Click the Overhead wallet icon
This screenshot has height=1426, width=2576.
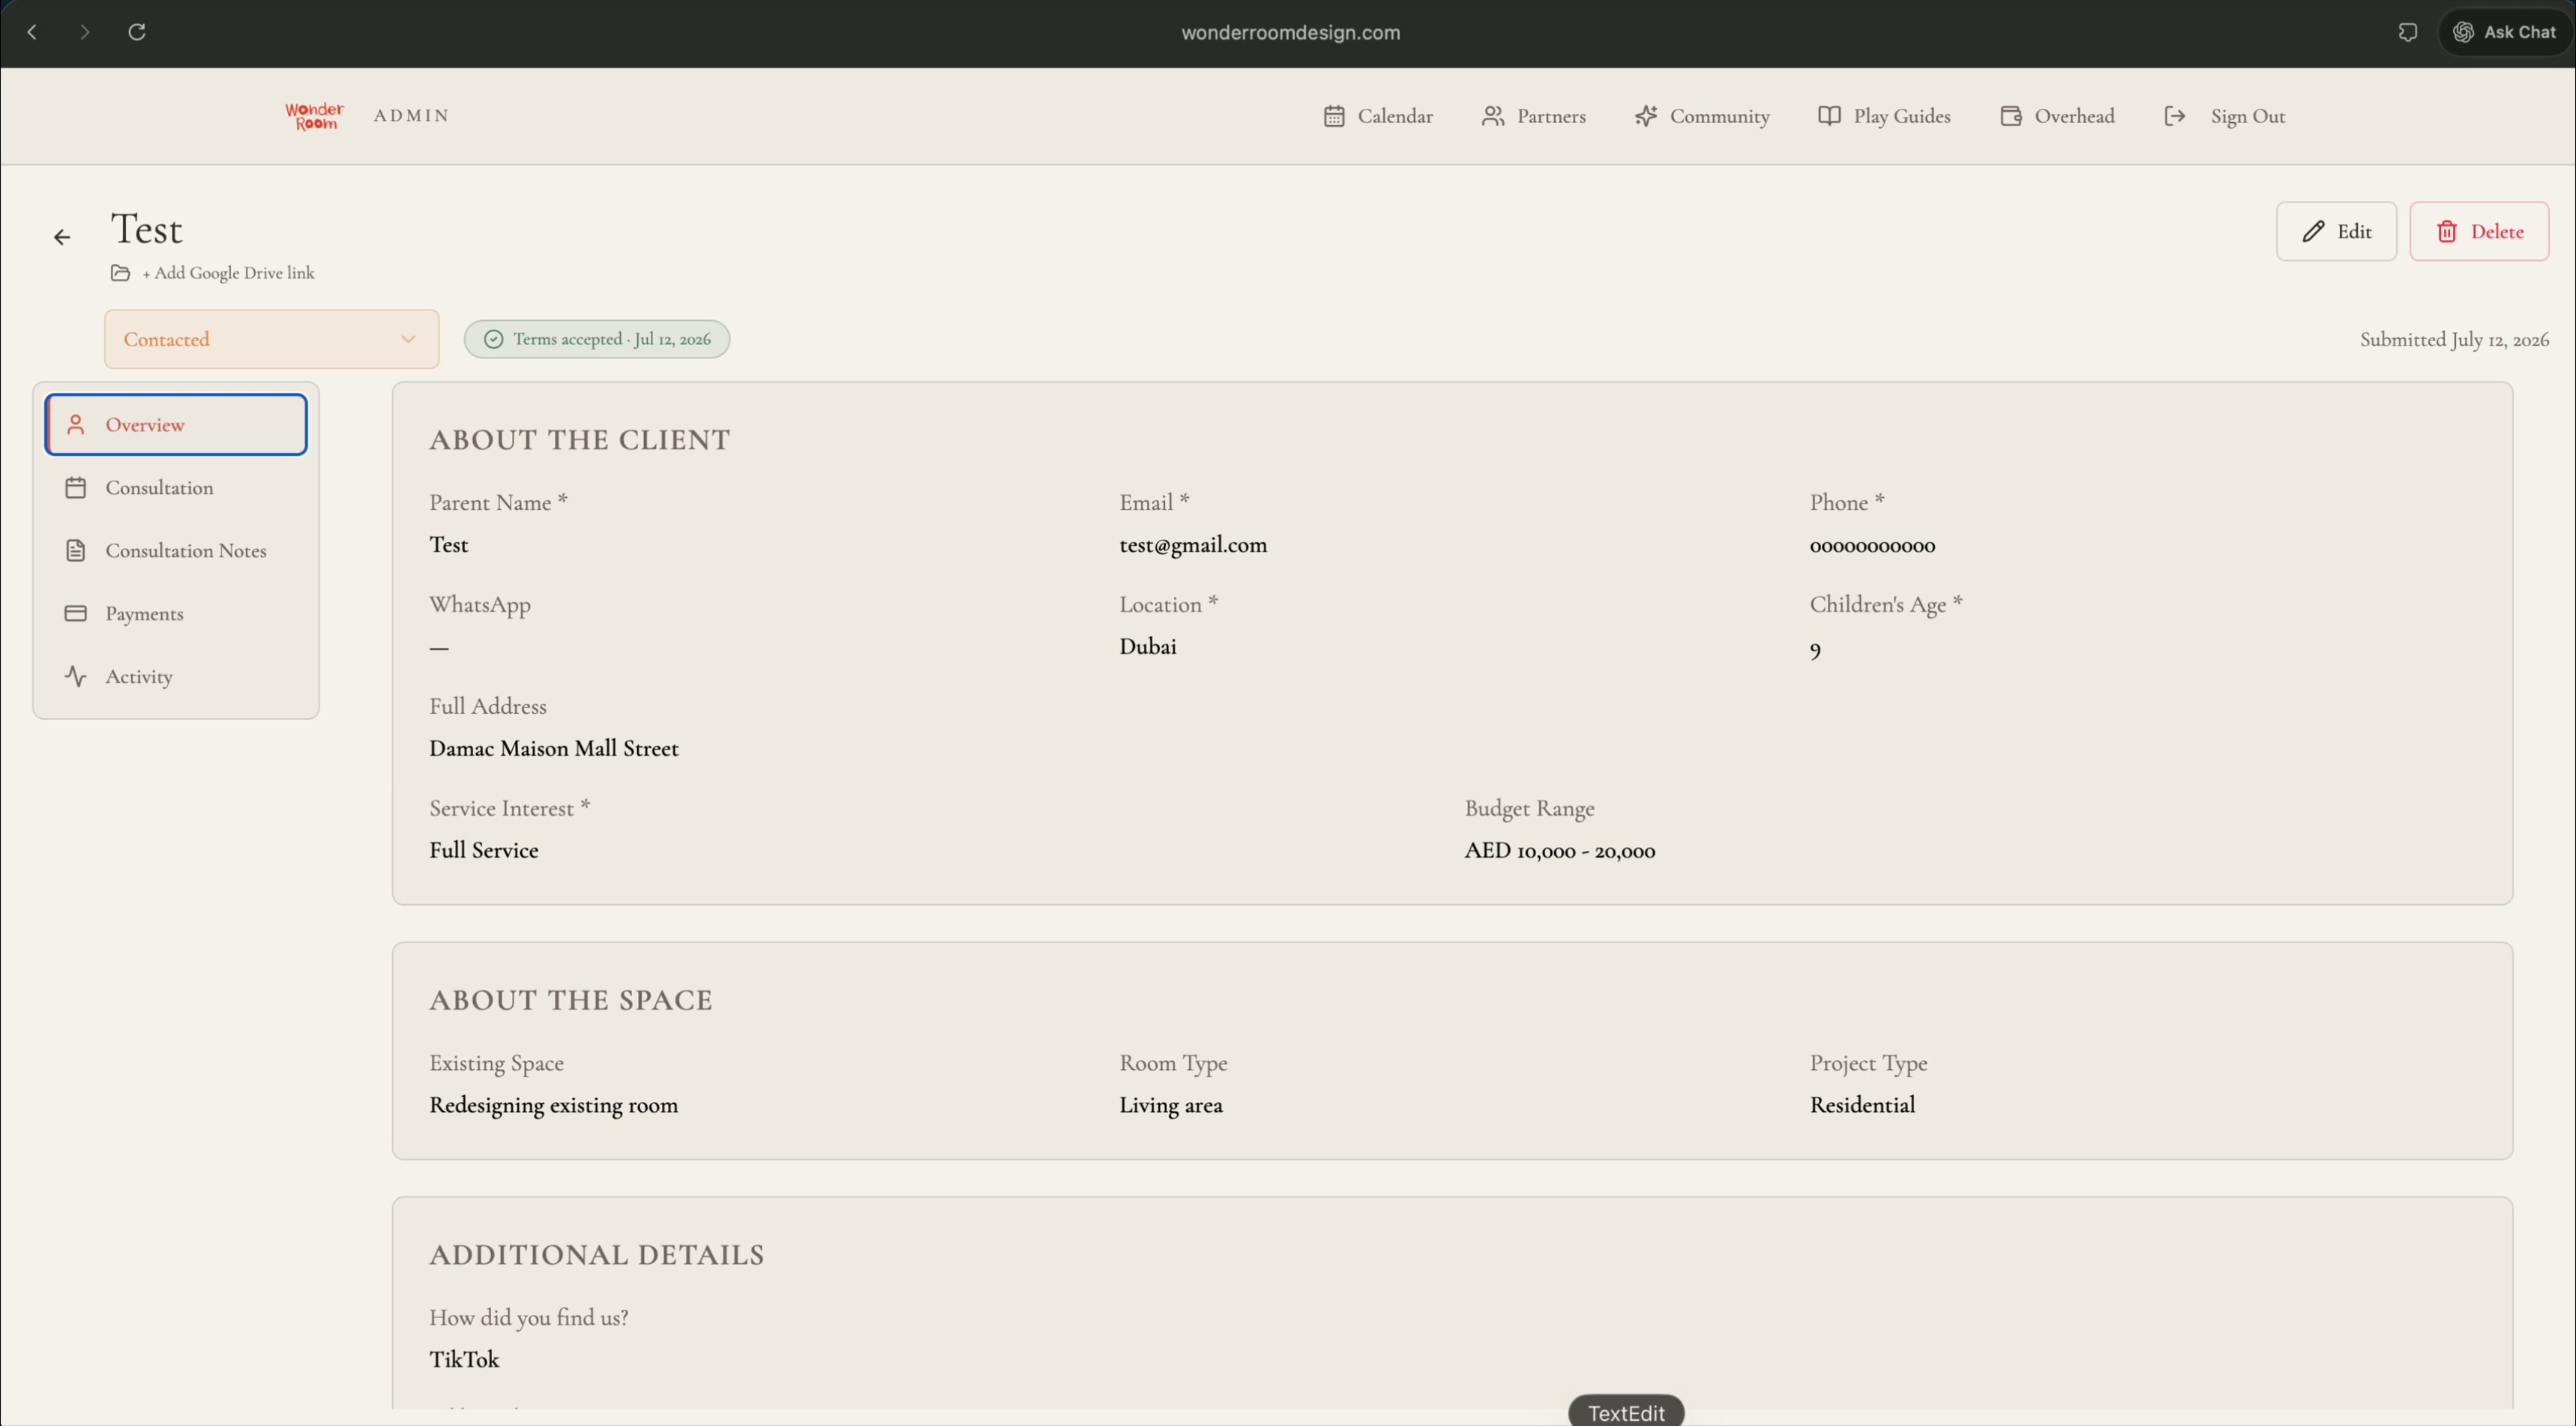pos(2011,116)
